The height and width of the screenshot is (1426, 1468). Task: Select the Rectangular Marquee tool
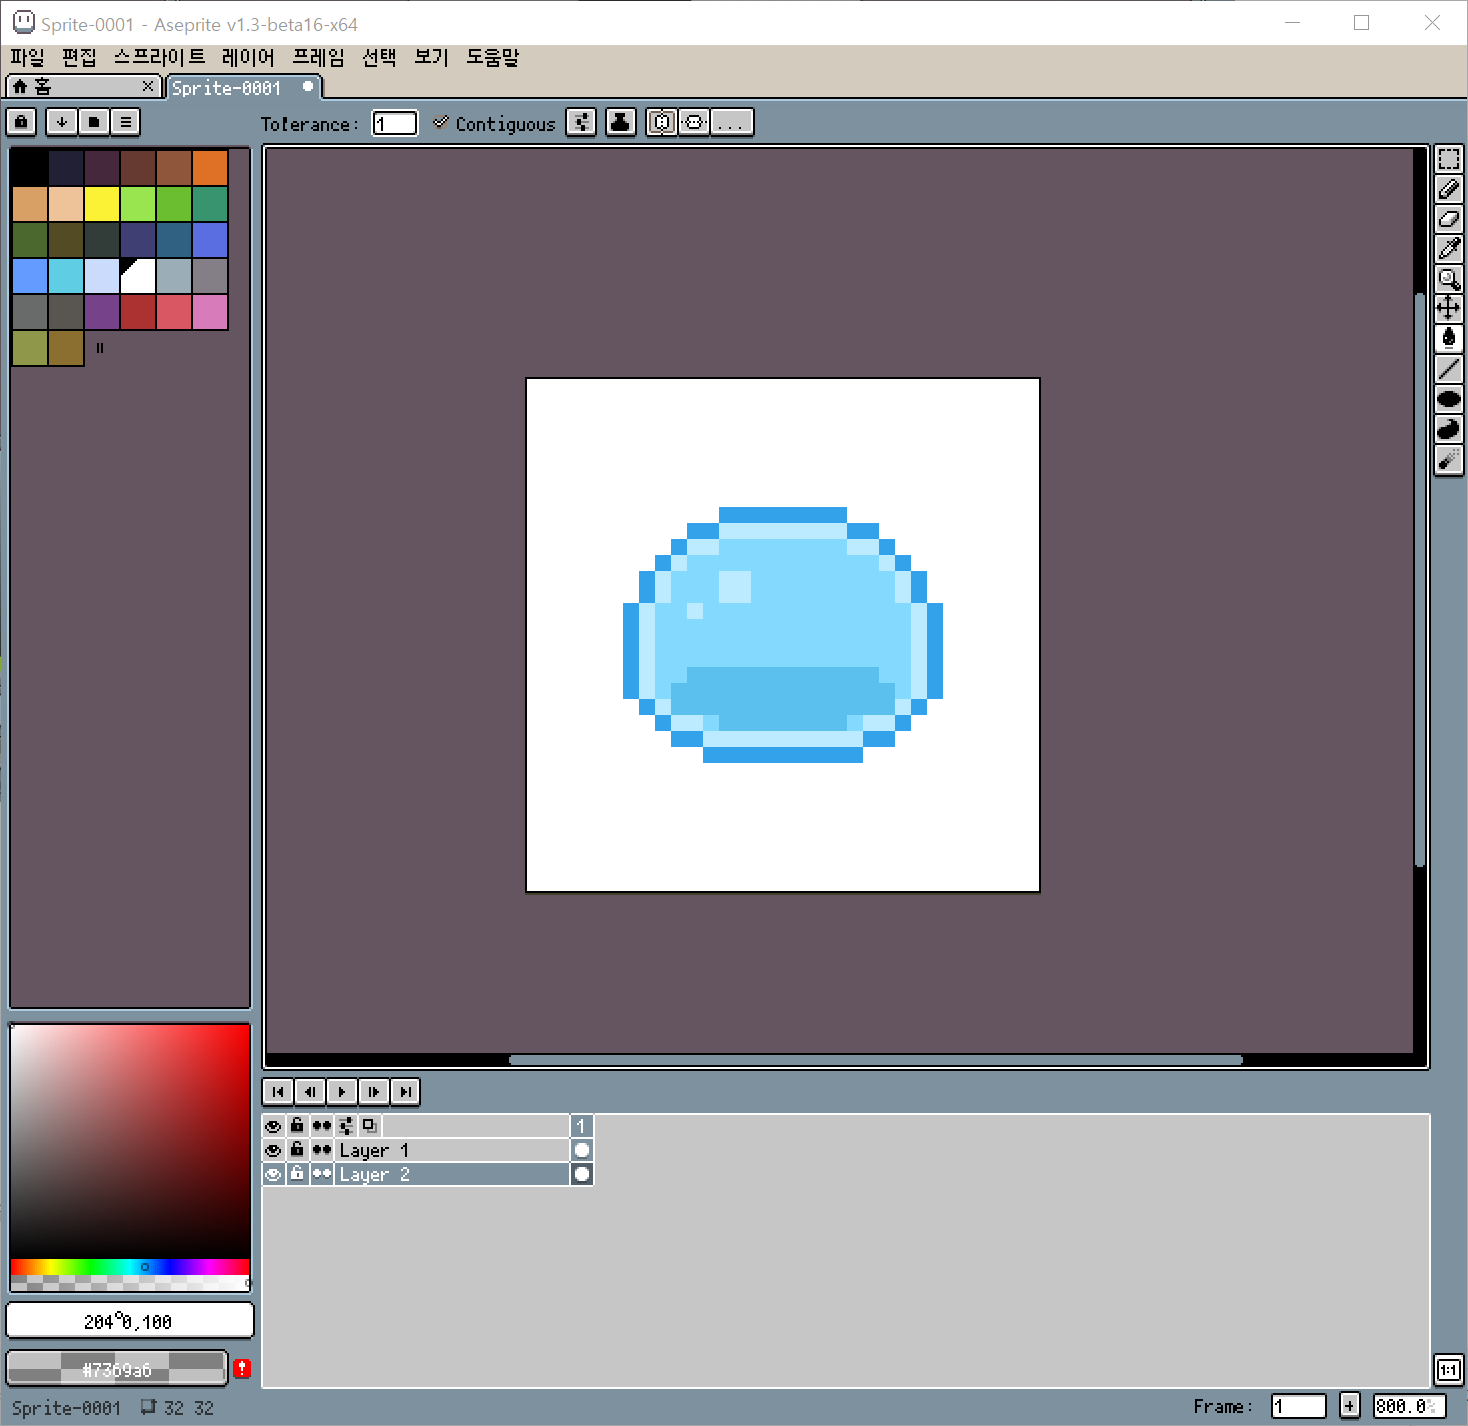(x=1448, y=159)
